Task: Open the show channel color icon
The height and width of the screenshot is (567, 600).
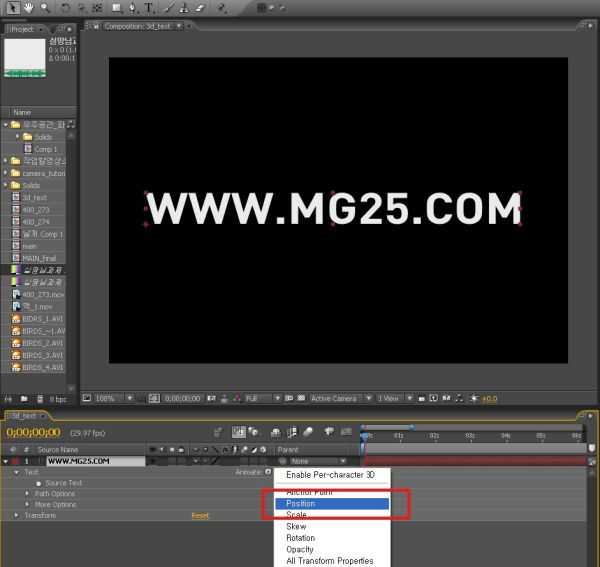Action: point(237,399)
